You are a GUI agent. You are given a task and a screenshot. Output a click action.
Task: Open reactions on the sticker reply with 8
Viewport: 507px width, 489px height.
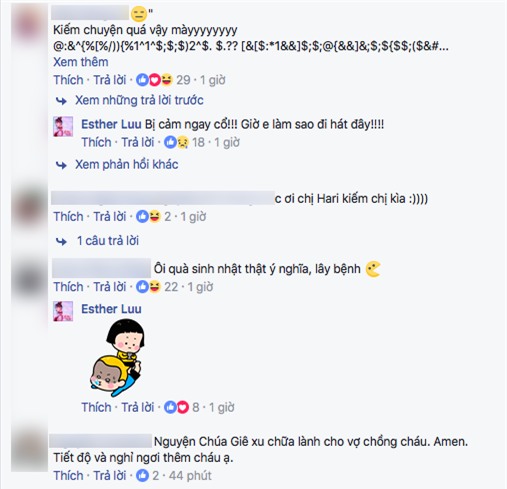tap(177, 407)
